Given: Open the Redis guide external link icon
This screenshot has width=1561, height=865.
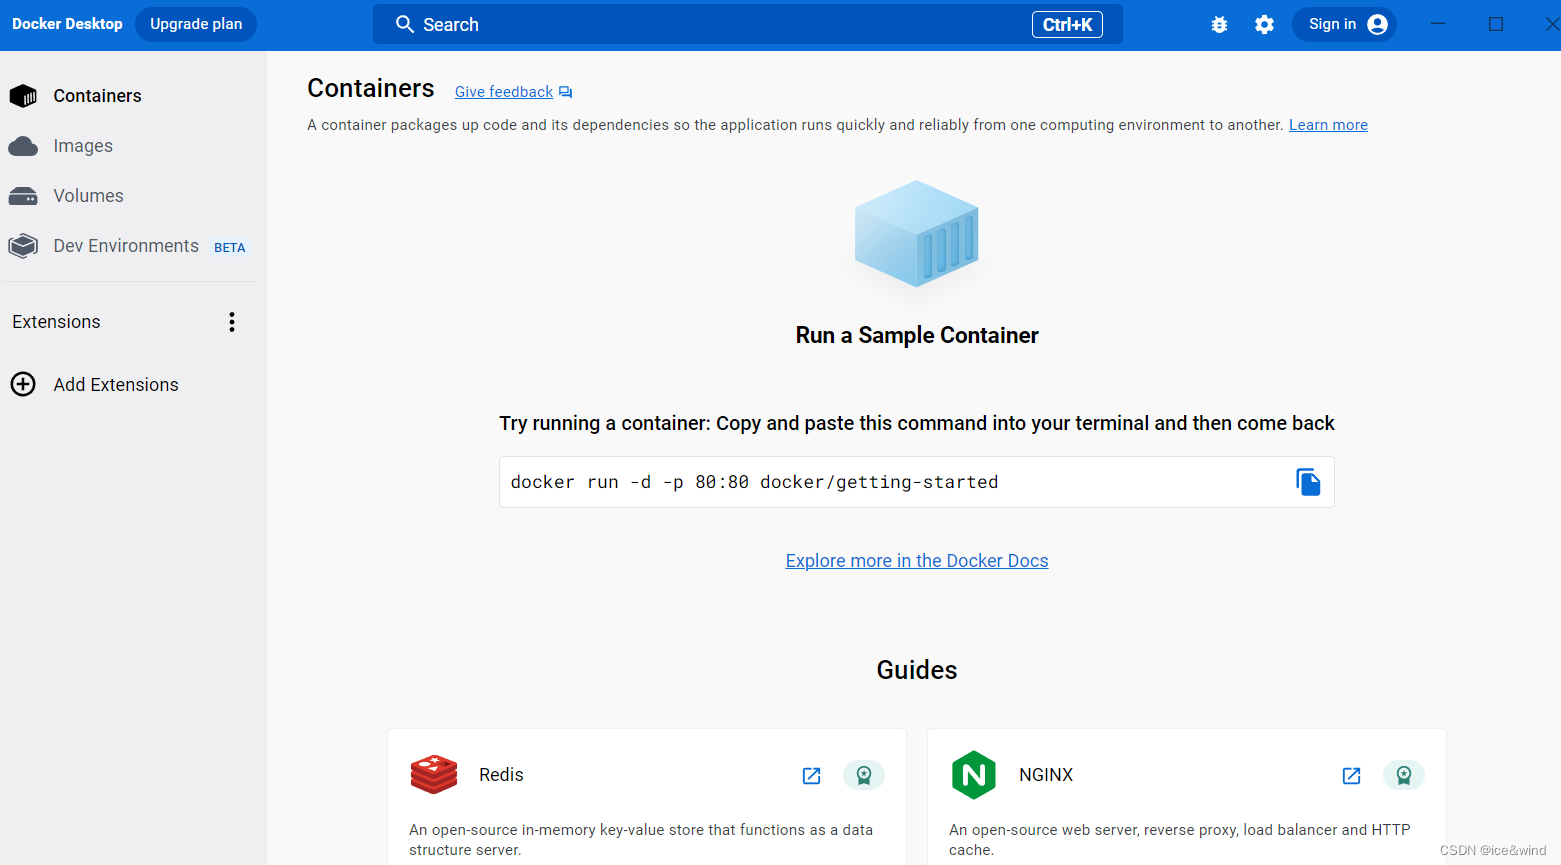Looking at the screenshot, I should click(812, 775).
